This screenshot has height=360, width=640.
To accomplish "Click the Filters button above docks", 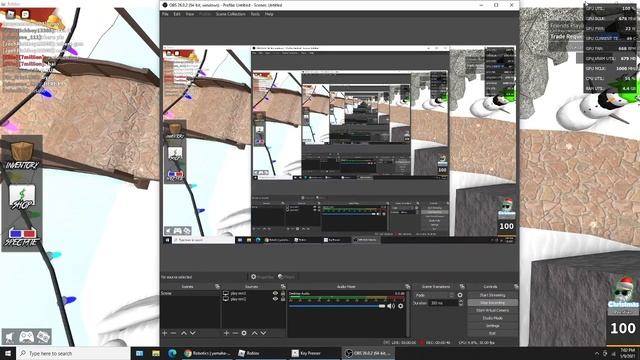I will pos(287,277).
